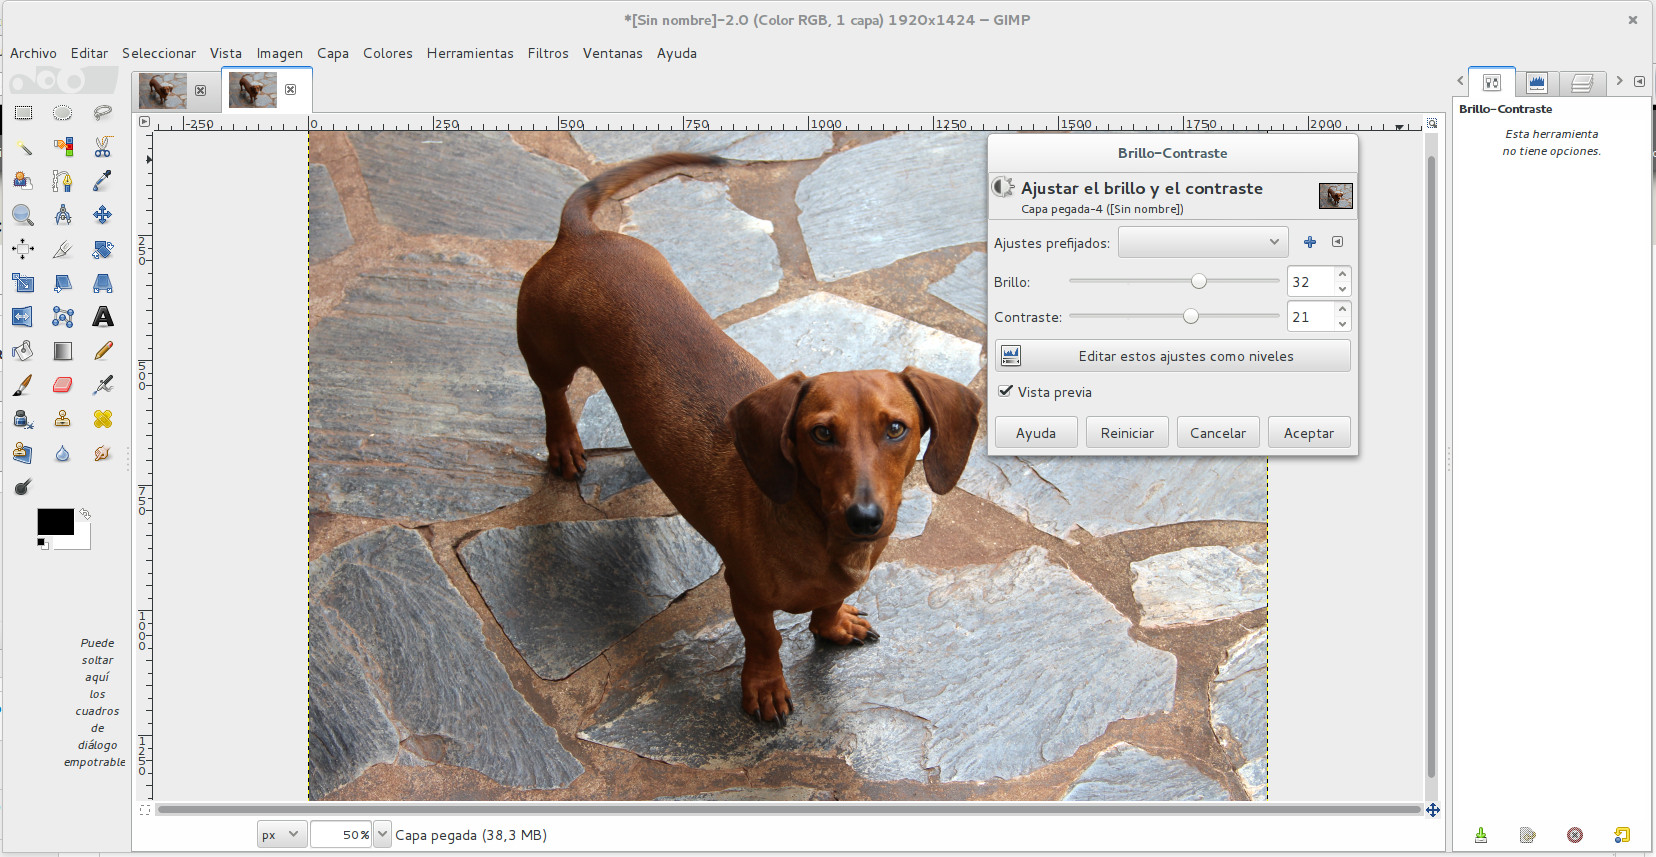Select the Paintbrush tool
1656x857 pixels.
(23, 385)
